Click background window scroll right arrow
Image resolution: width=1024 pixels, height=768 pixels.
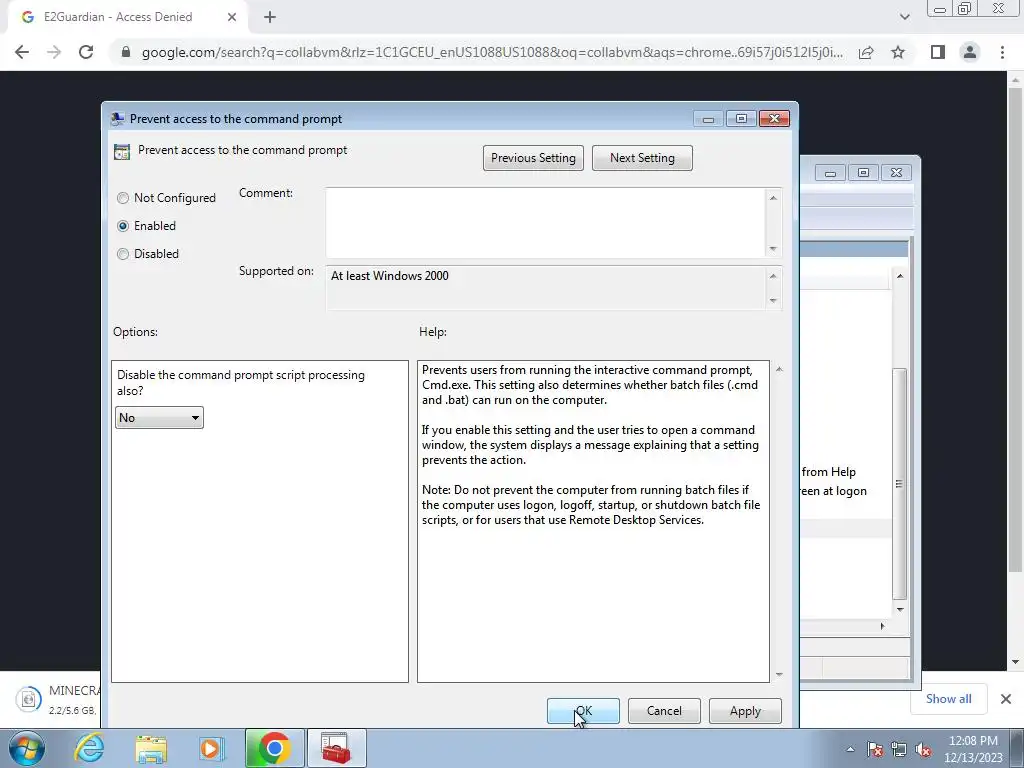tap(882, 626)
